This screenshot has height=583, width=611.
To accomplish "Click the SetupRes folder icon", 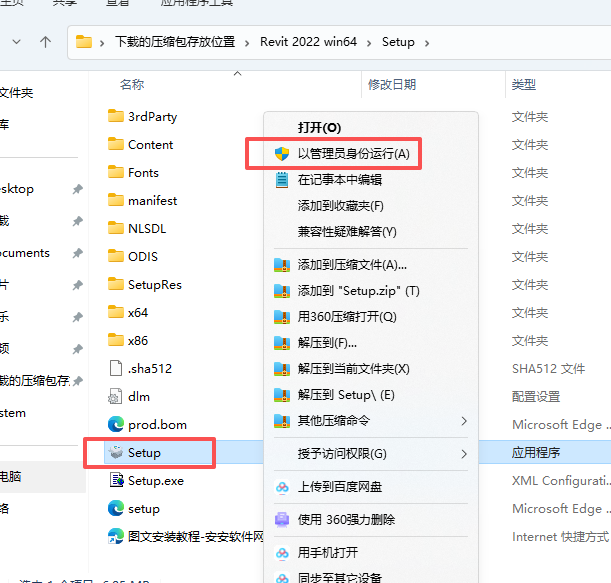I will coord(116,284).
